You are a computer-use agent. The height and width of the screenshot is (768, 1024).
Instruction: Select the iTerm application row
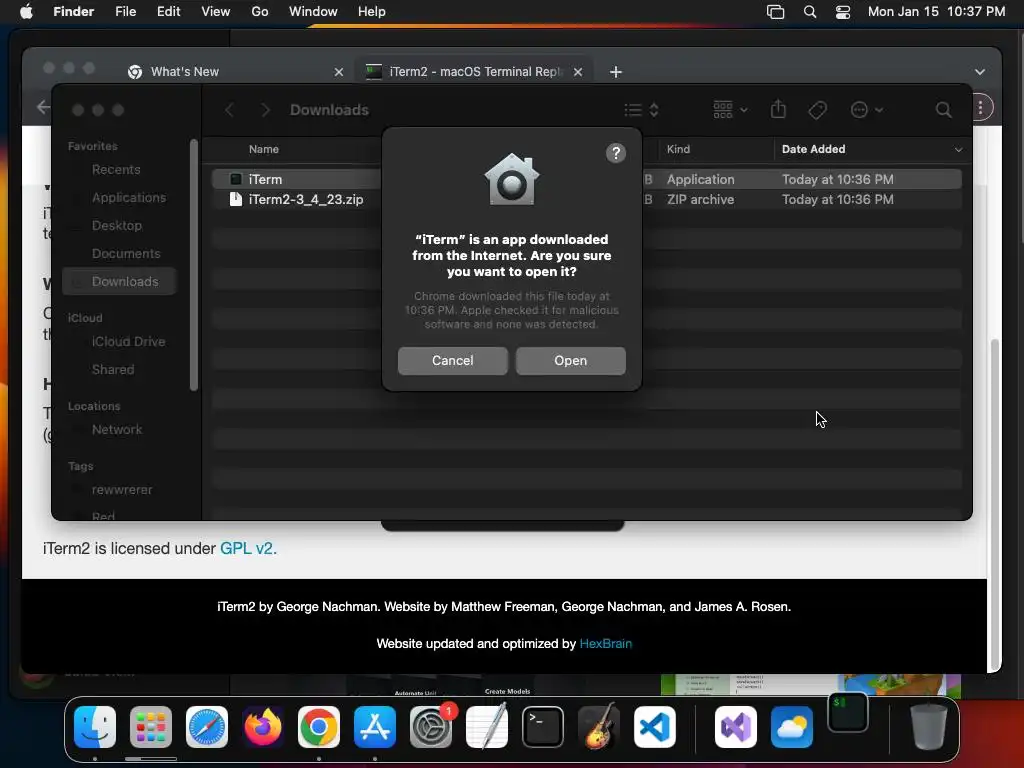pyautogui.click(x=586, y=179)
